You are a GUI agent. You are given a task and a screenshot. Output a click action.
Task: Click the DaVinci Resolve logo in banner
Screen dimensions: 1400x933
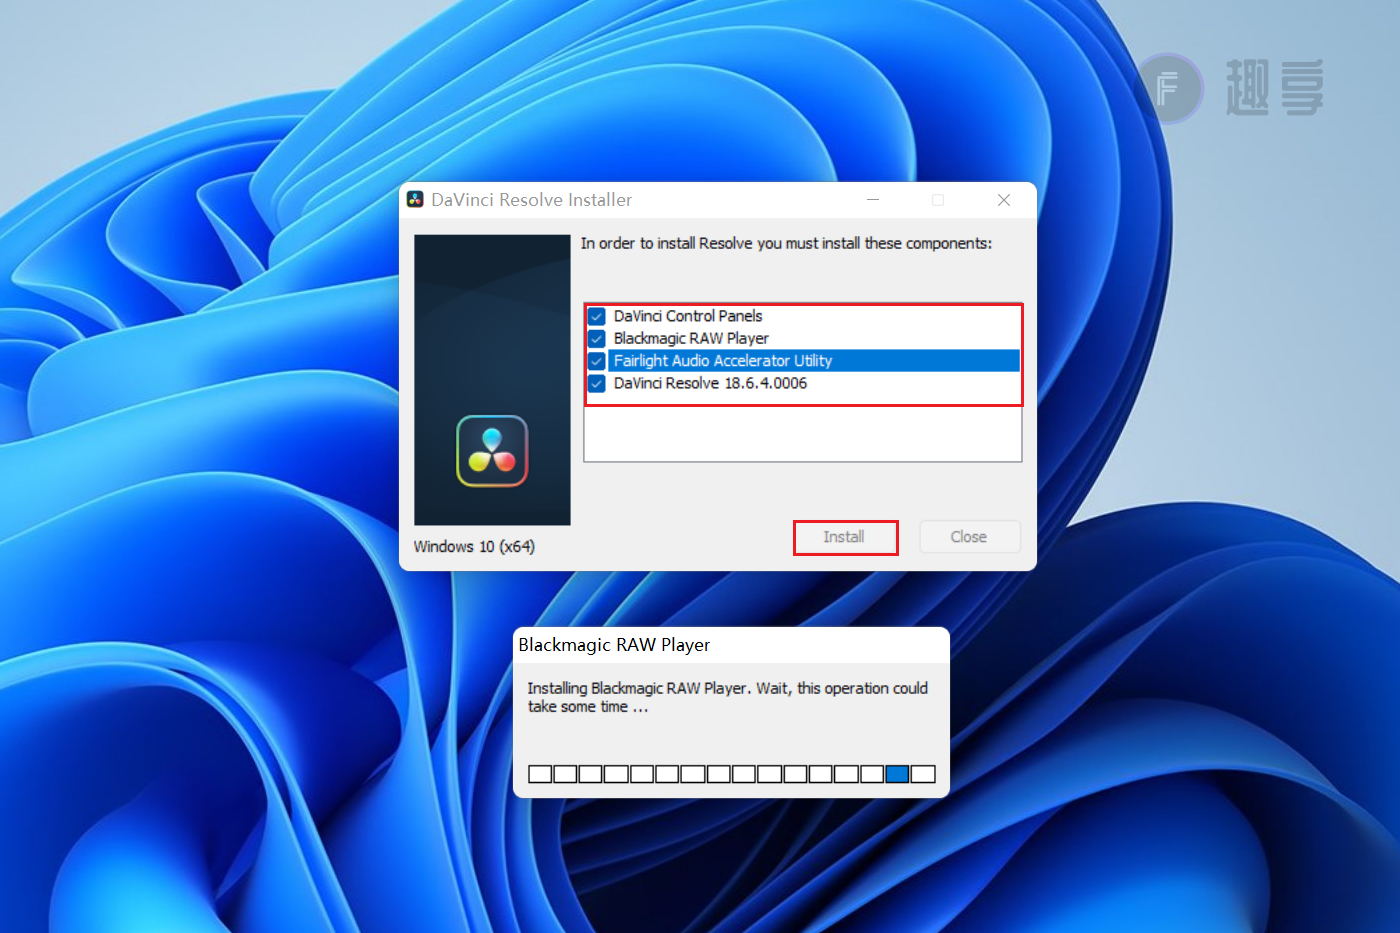492,451
